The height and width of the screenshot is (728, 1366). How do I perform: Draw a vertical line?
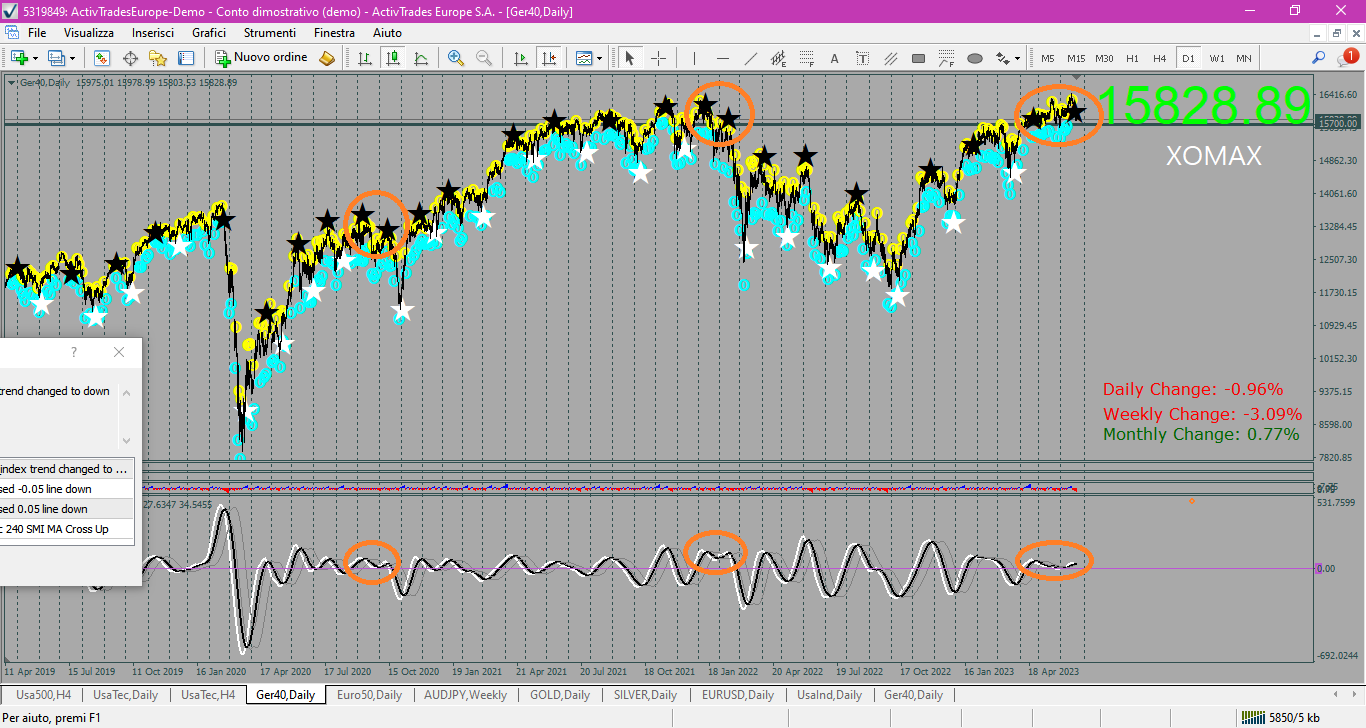695,58
